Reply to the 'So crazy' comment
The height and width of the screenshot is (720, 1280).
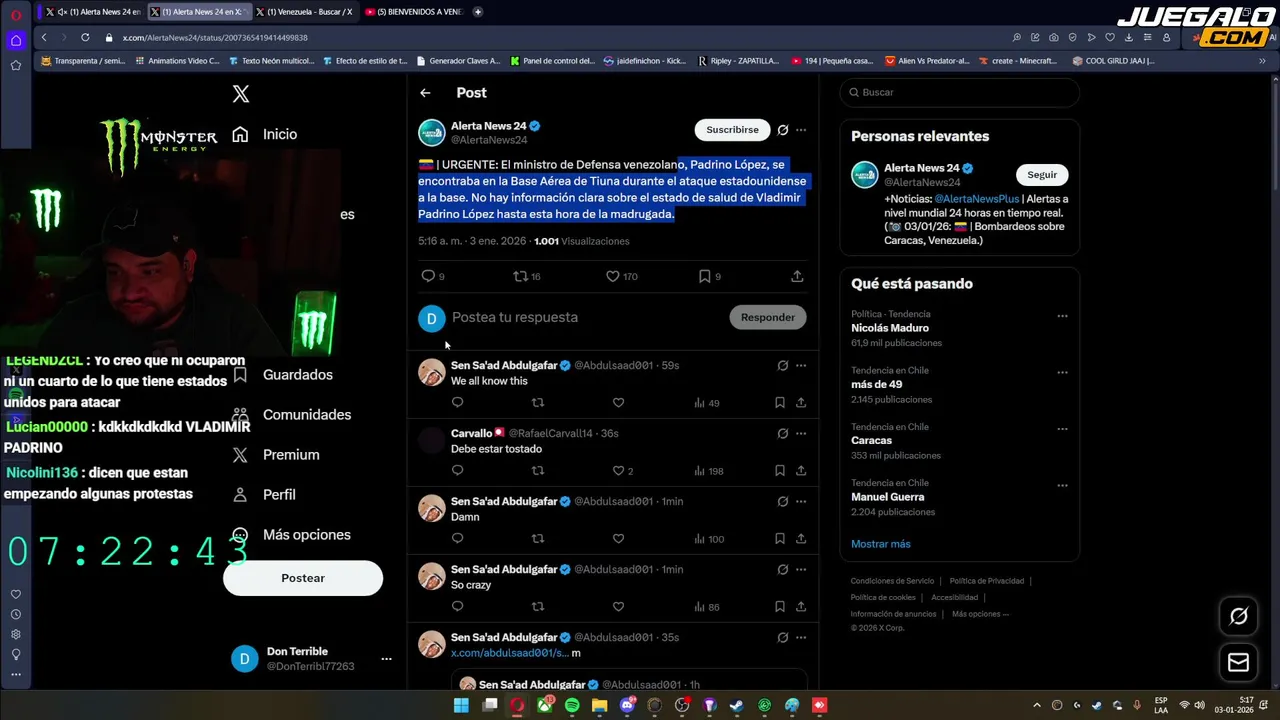[457, 607]
